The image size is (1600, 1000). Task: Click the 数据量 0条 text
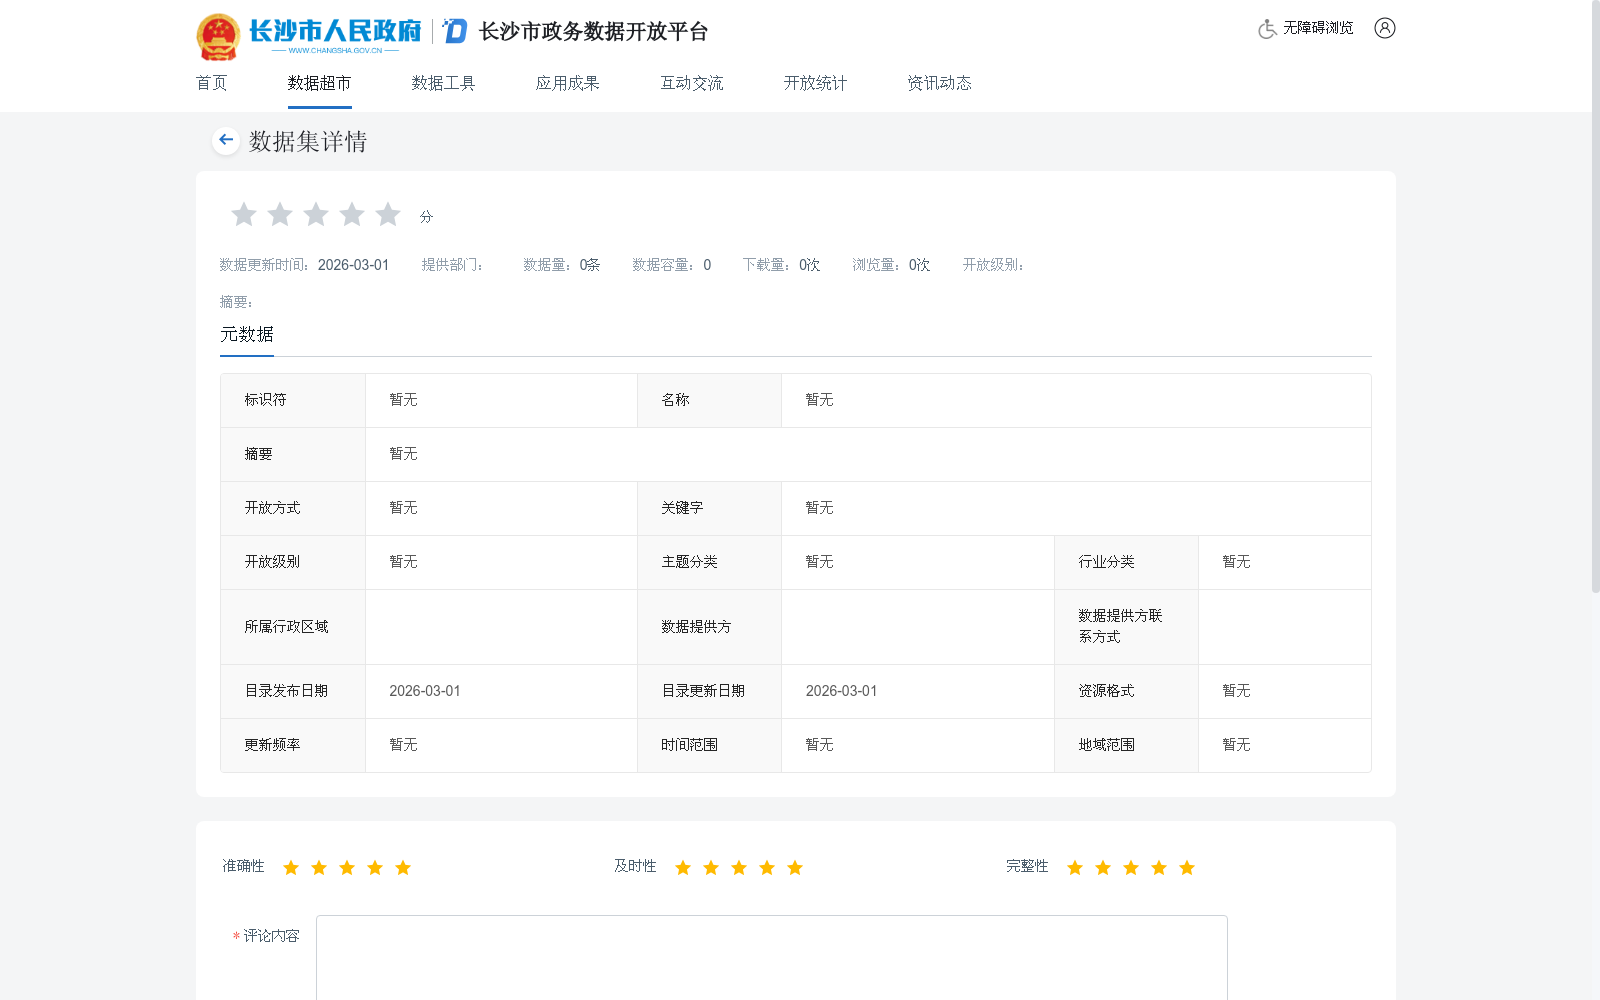click(x=562, y=265)
